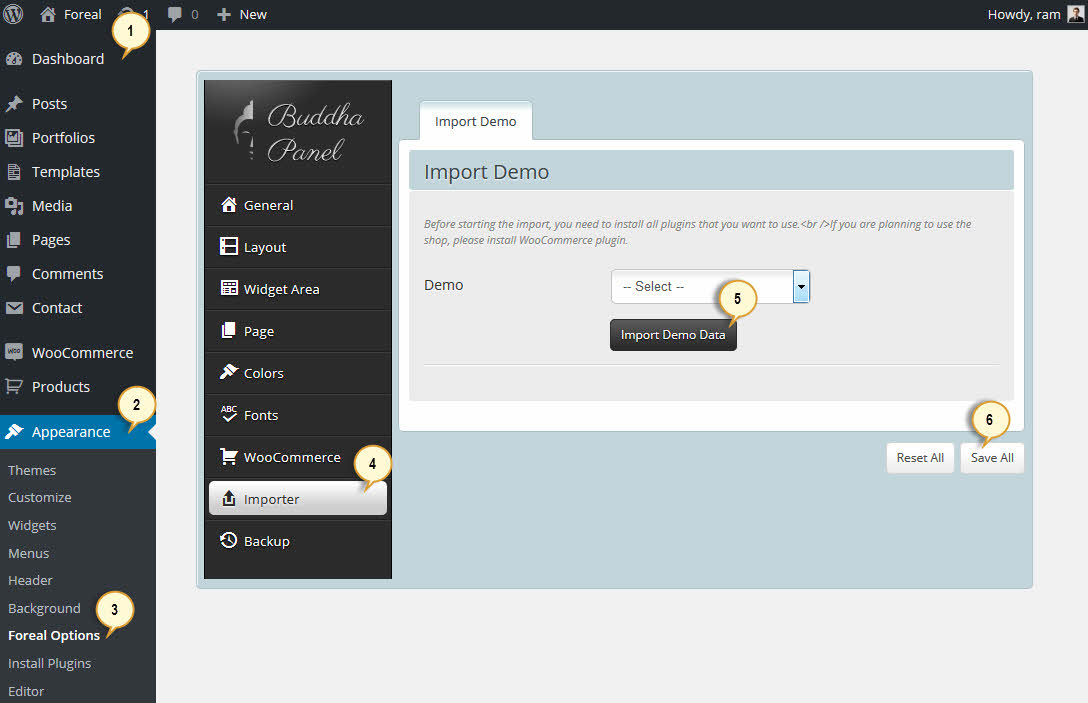Click the Appearance label in sidebar
The image size is (1088, 703).
pos(71,432)
